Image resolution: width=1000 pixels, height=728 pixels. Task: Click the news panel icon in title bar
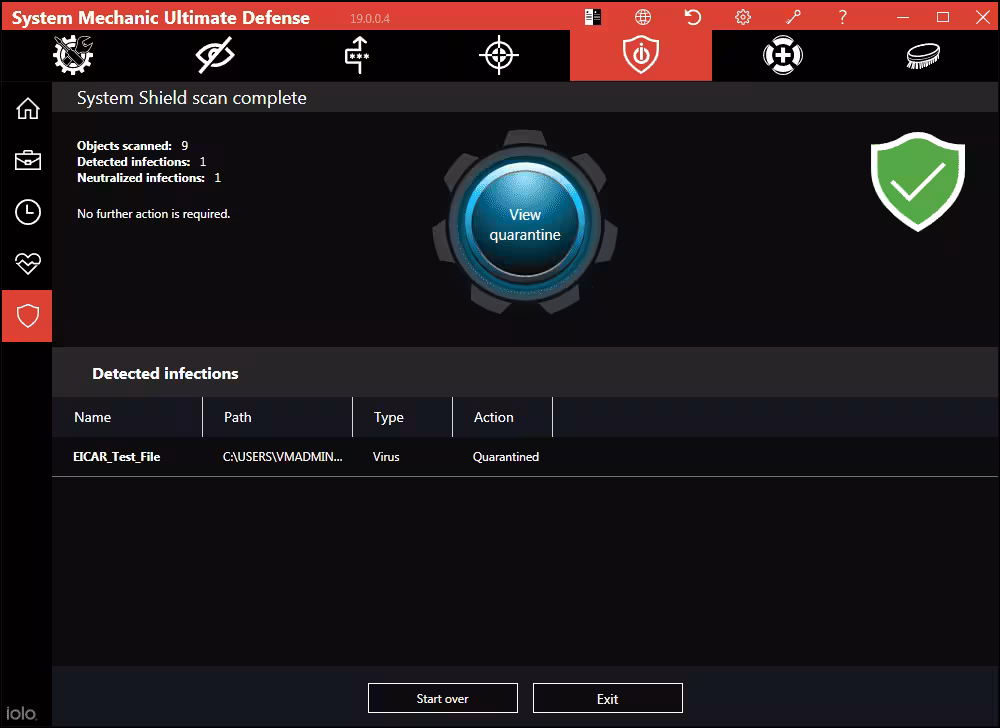[592, 17]
